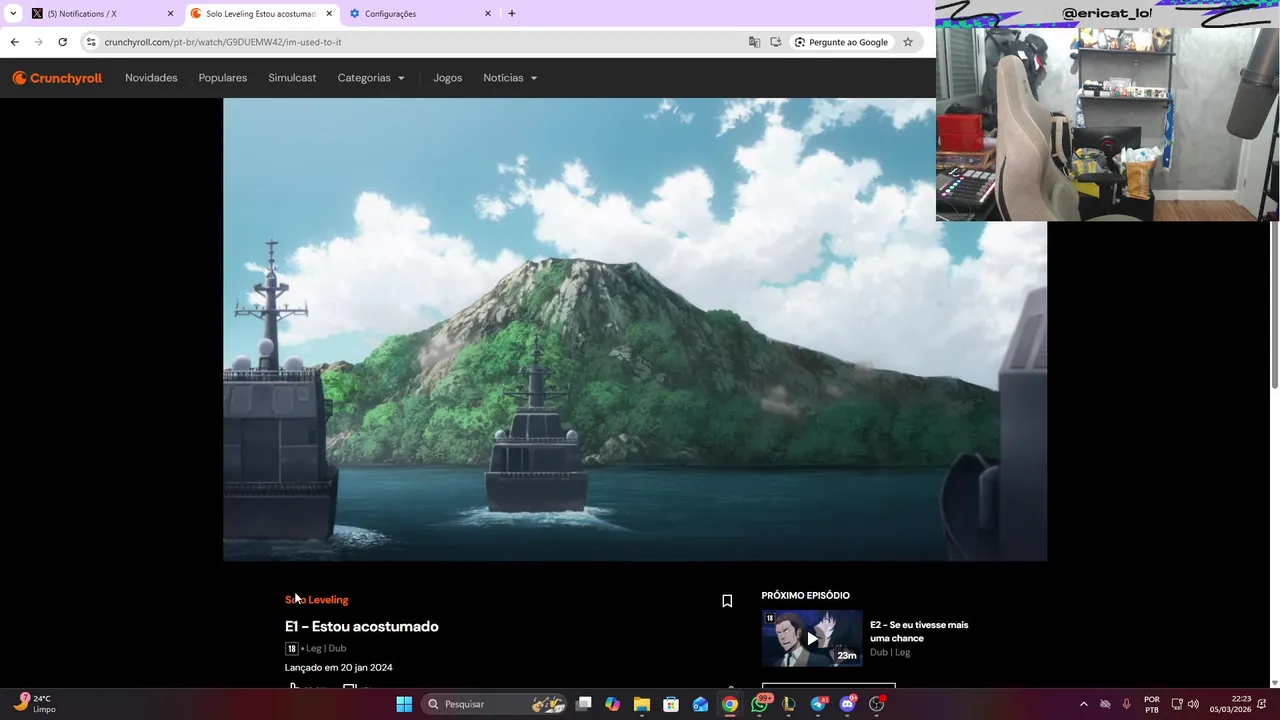This screenshot has height=720, width=1280.
Task: Open Telegram from taskbar
Action: [818, 704]
